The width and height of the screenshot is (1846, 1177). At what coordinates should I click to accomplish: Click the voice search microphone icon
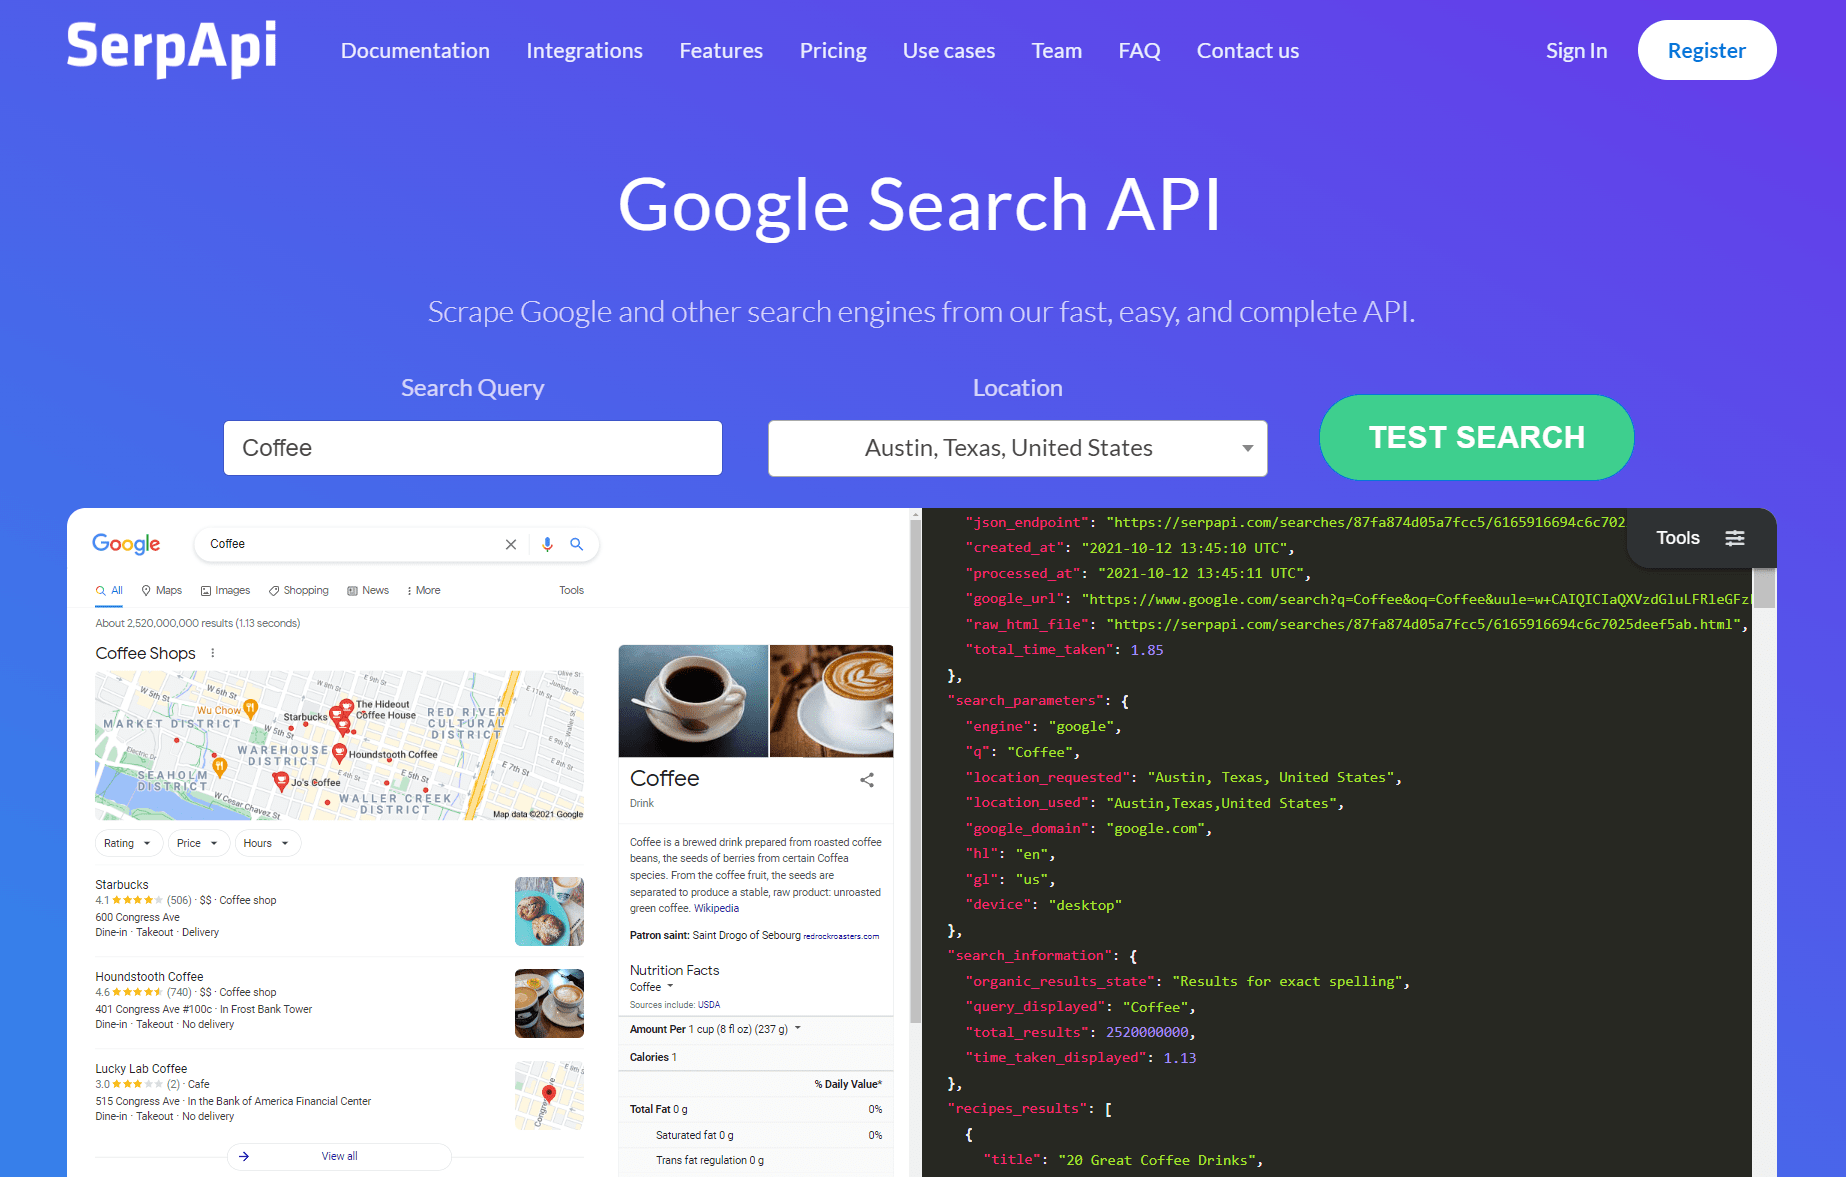tap(547, 544)
